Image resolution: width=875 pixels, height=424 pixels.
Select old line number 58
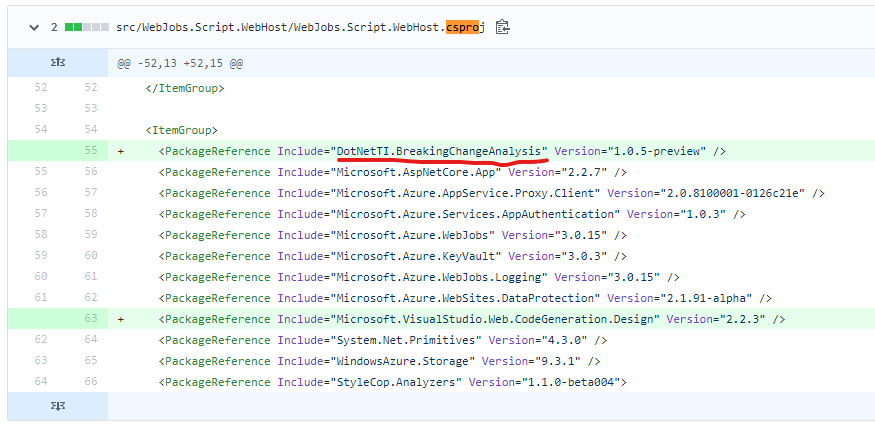pos(41,234)
